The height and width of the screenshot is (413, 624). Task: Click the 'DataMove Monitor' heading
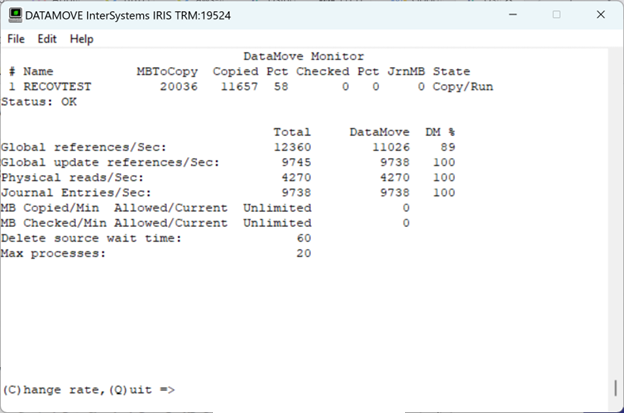coord(304,56)
